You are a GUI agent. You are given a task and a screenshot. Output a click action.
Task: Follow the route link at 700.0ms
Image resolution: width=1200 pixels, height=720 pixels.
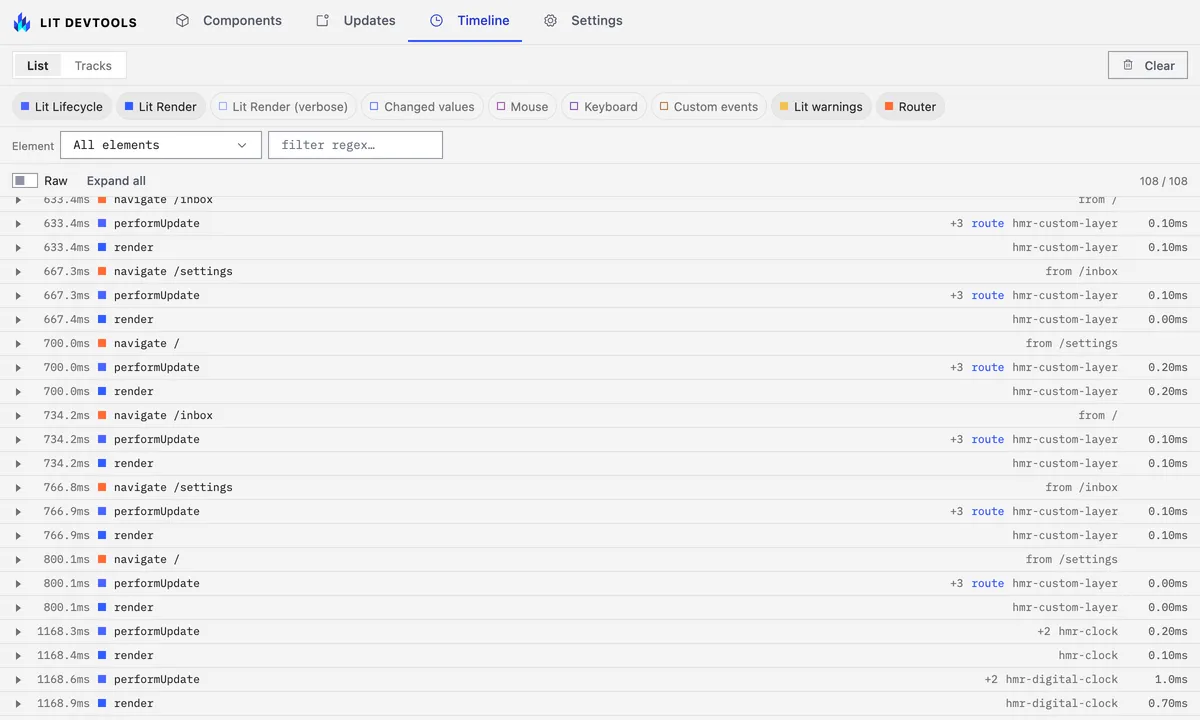coord(988,367)
